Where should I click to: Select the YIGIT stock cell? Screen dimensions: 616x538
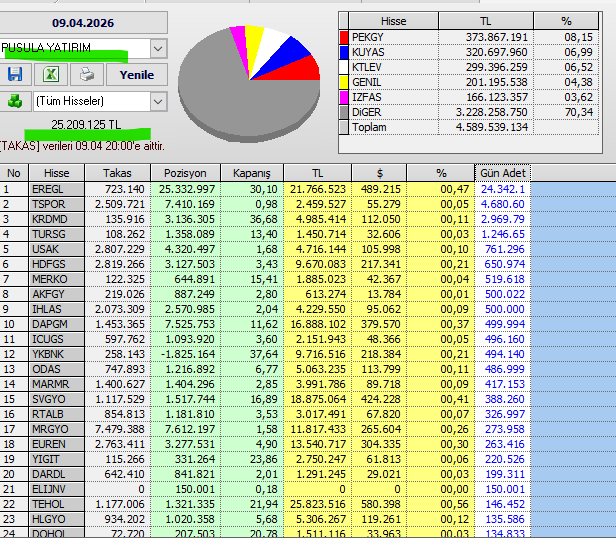click(57, 459)
